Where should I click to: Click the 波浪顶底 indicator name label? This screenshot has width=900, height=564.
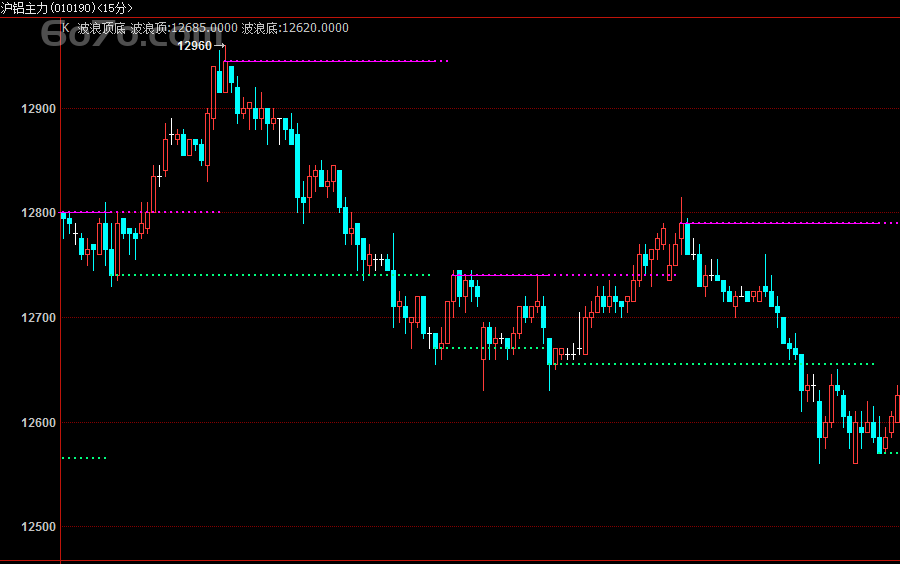point(101,28)
